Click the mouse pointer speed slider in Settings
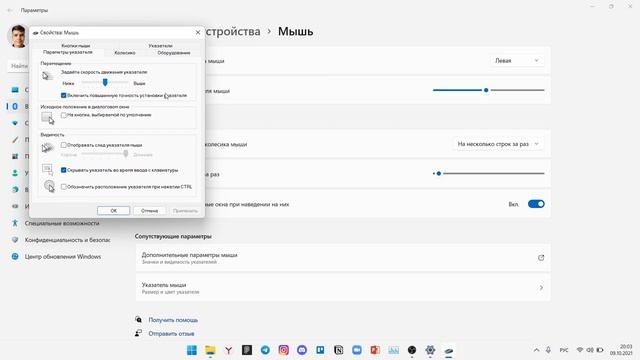The width and height of the screenshot is (640, 360). pyautogui.click(x=489, y=90)
